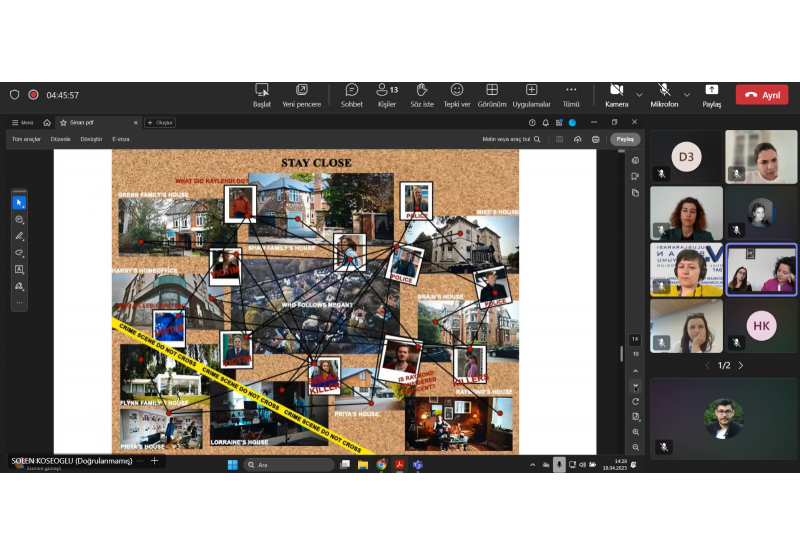Screen dimensions: 800x554
Task: Click the Windows Start button
Action: click(x=233, y=464)
